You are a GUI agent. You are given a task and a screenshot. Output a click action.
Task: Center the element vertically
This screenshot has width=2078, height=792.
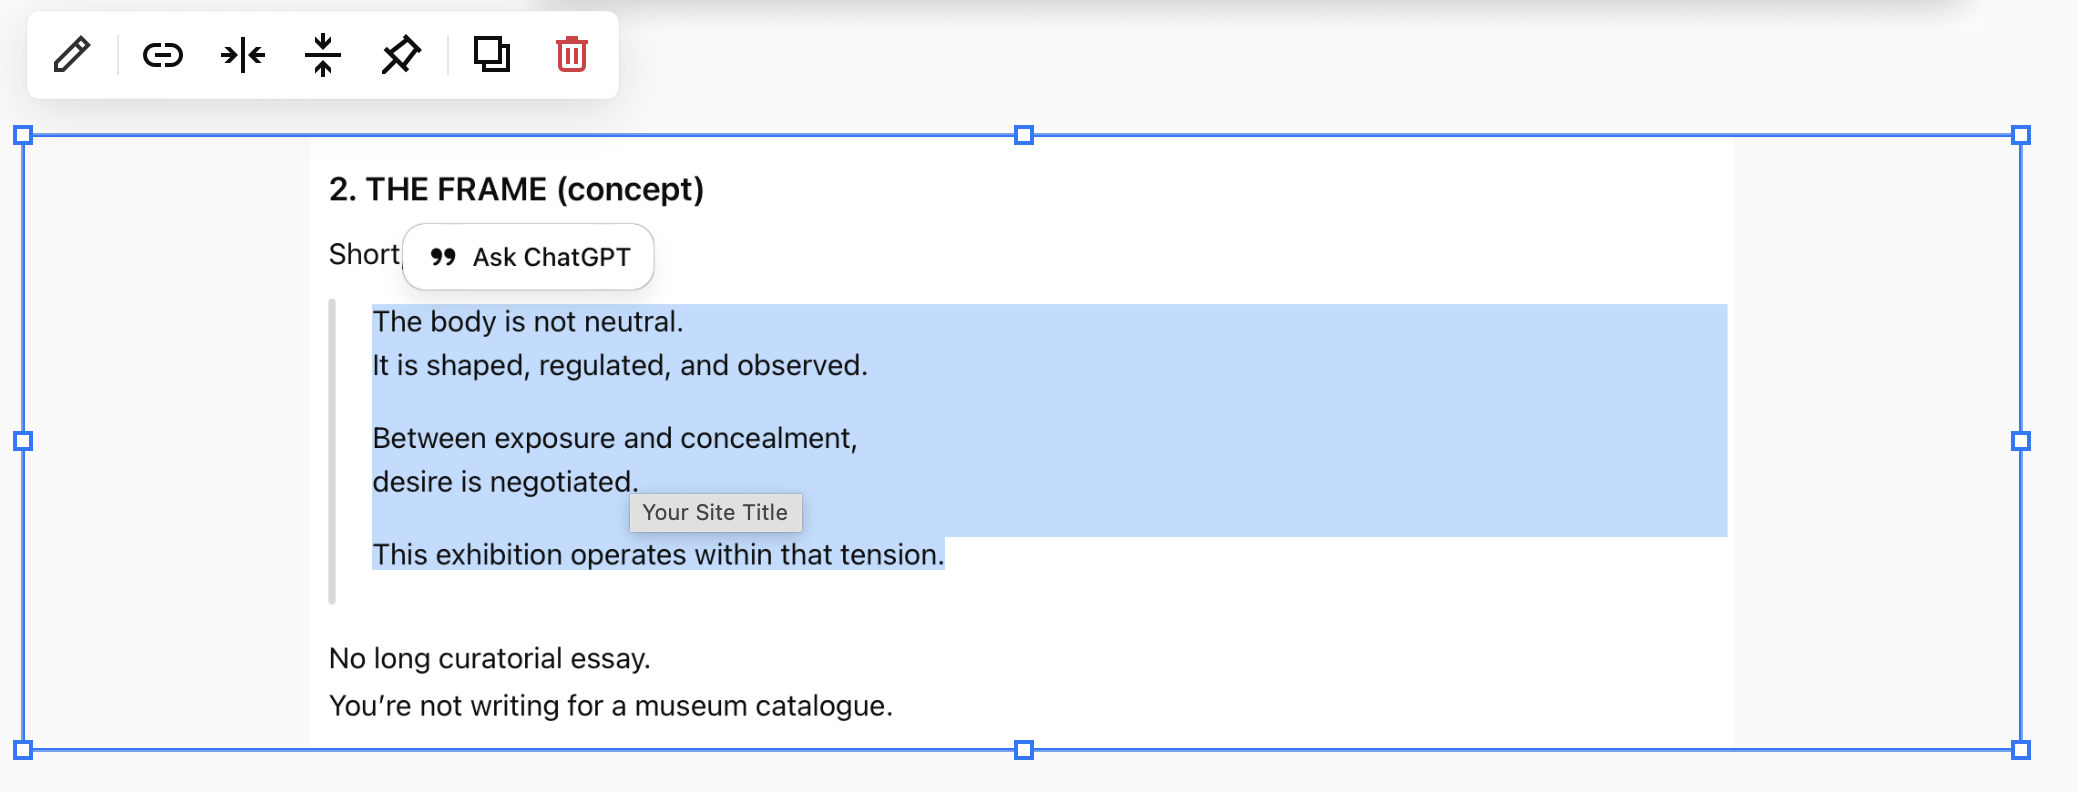pos(323,55)
